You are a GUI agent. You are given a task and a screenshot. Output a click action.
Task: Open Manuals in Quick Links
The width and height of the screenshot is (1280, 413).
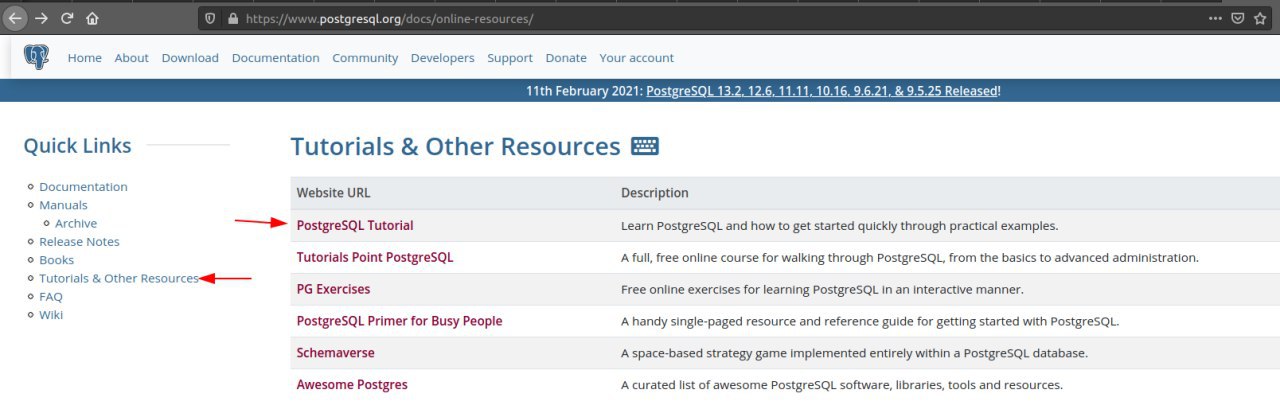click(x=63, y=205)
